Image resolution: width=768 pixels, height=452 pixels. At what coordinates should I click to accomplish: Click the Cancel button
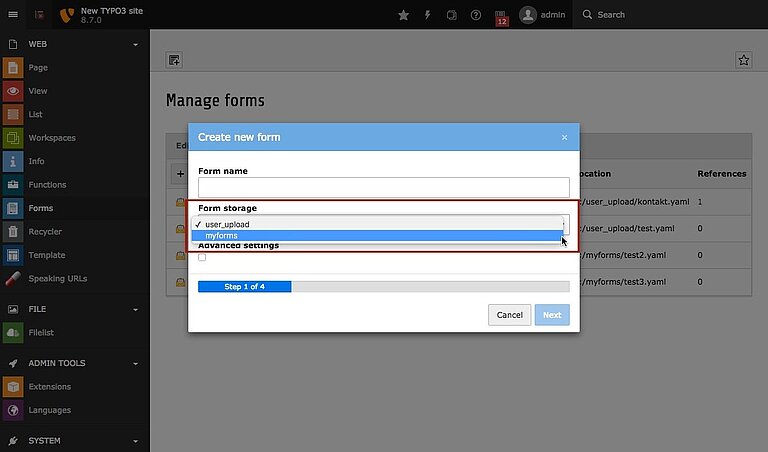pos(509,315)
